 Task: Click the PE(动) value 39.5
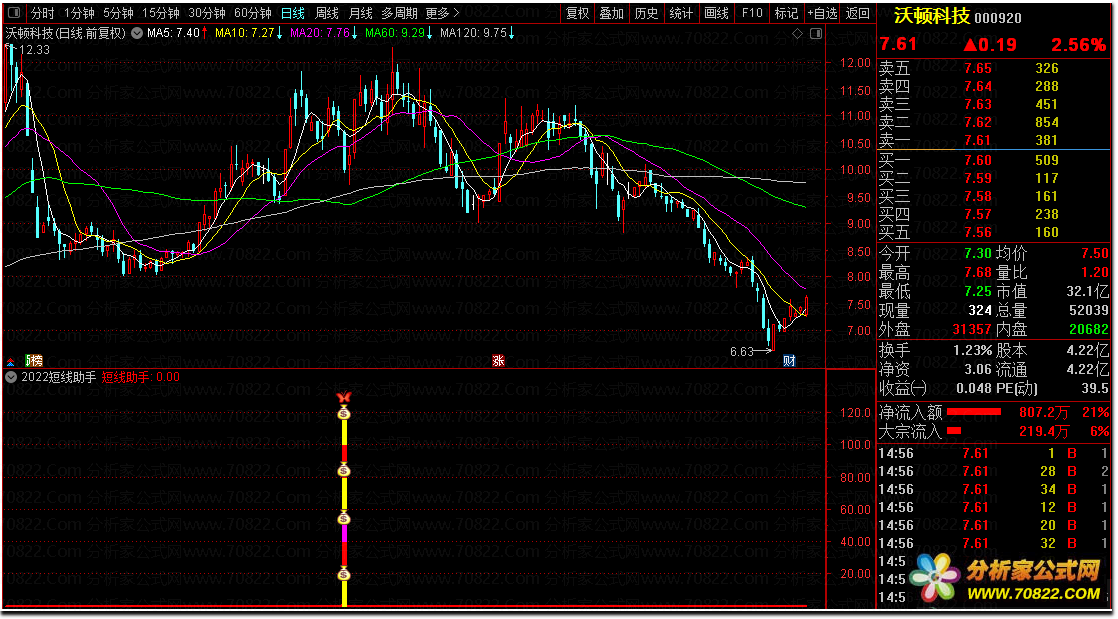click(1094, 389)
